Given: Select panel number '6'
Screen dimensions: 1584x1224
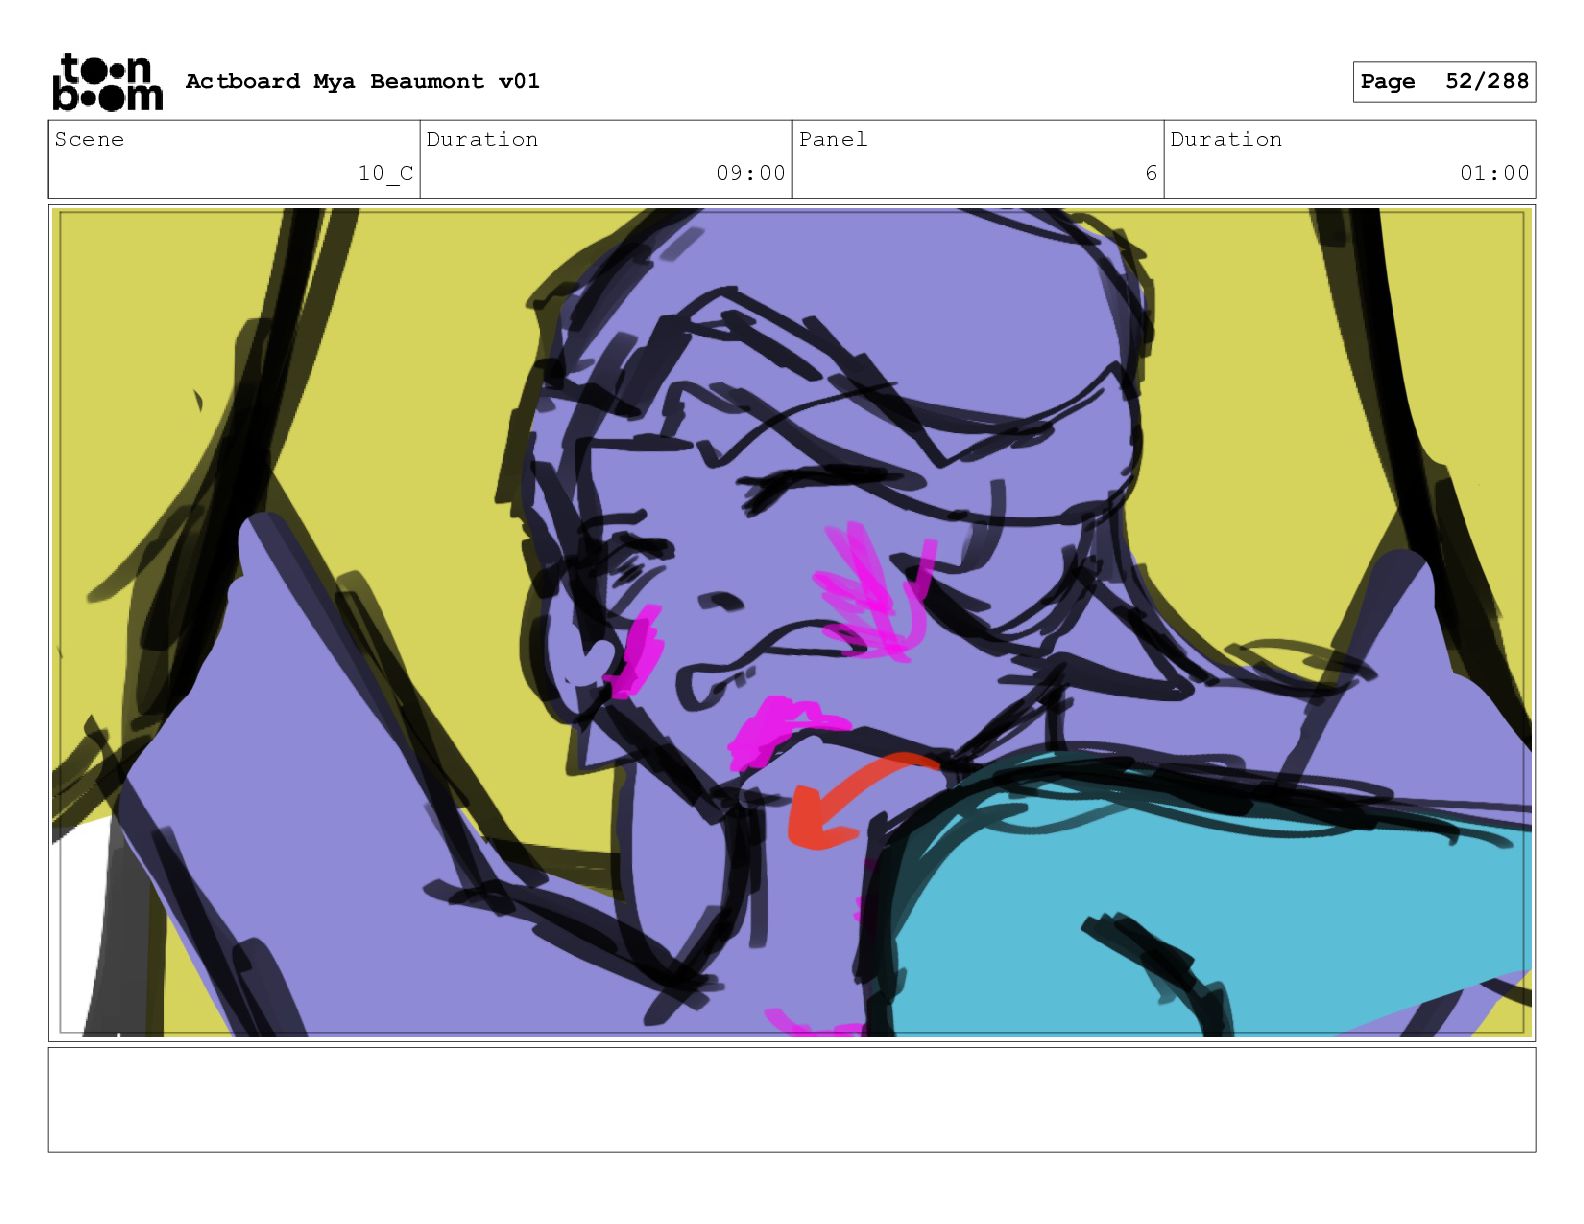Looking at the screenshot, I should 1151,173.
